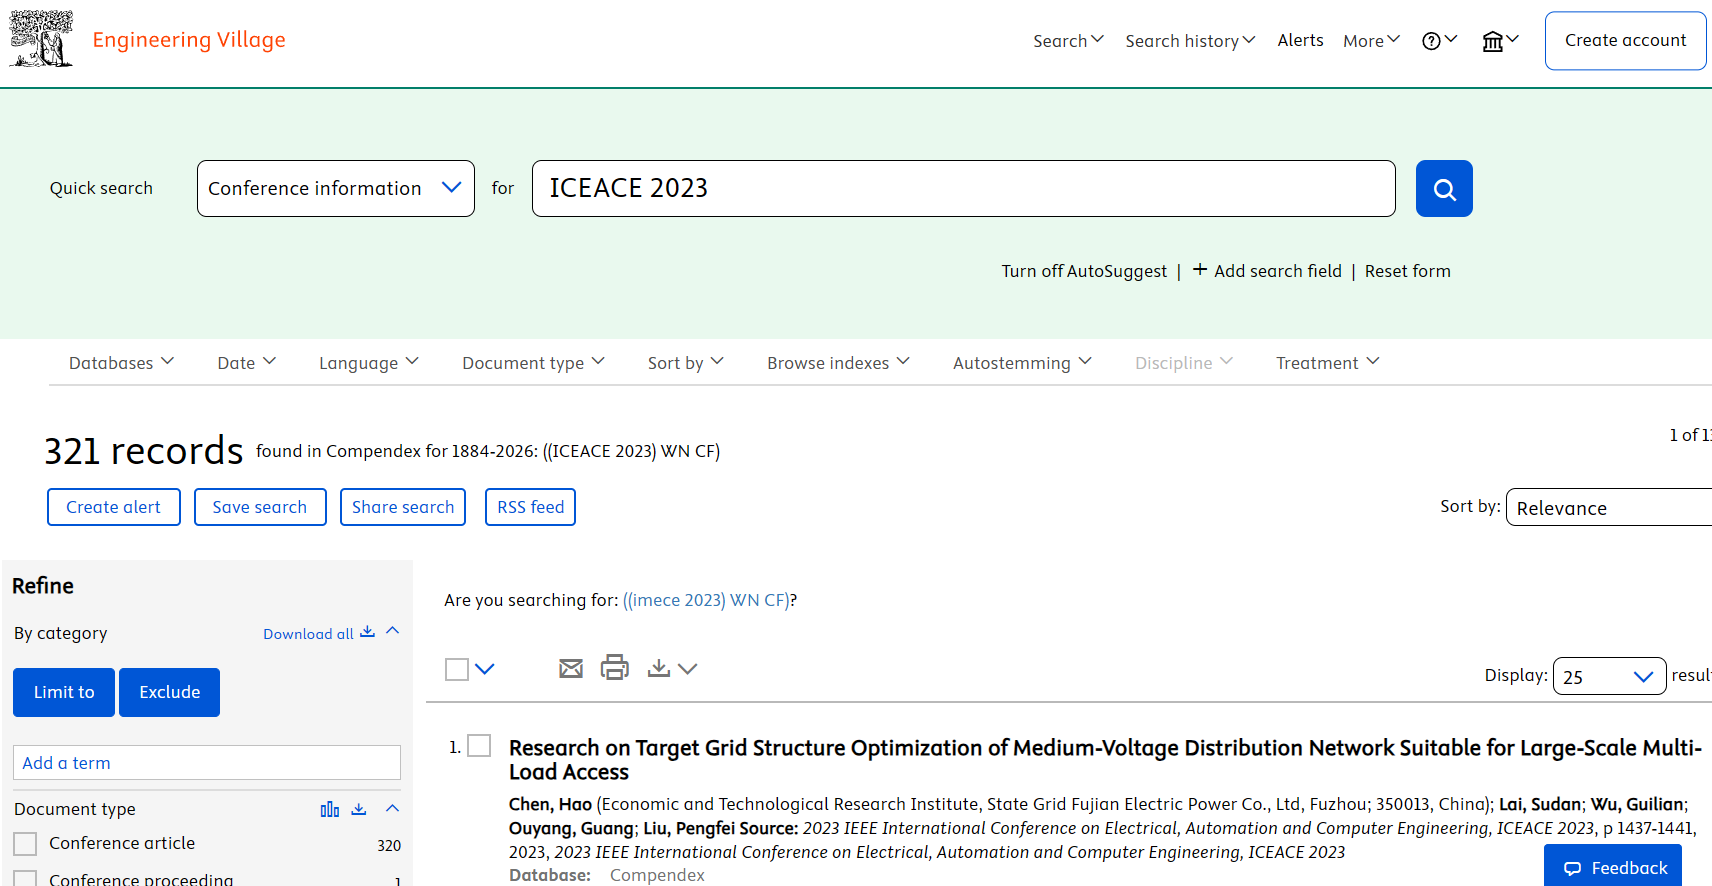Check Conference proceeding filter

pos(25,878)
